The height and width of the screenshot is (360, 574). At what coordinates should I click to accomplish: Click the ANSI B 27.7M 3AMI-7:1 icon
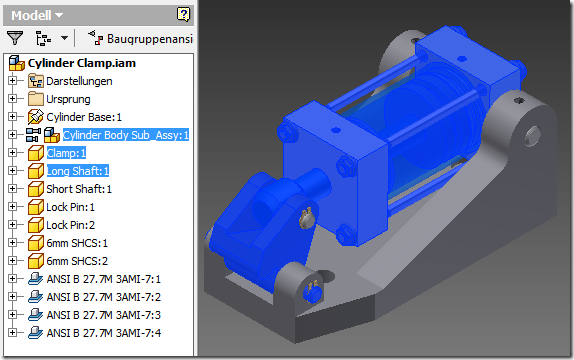tap(36, 279)
